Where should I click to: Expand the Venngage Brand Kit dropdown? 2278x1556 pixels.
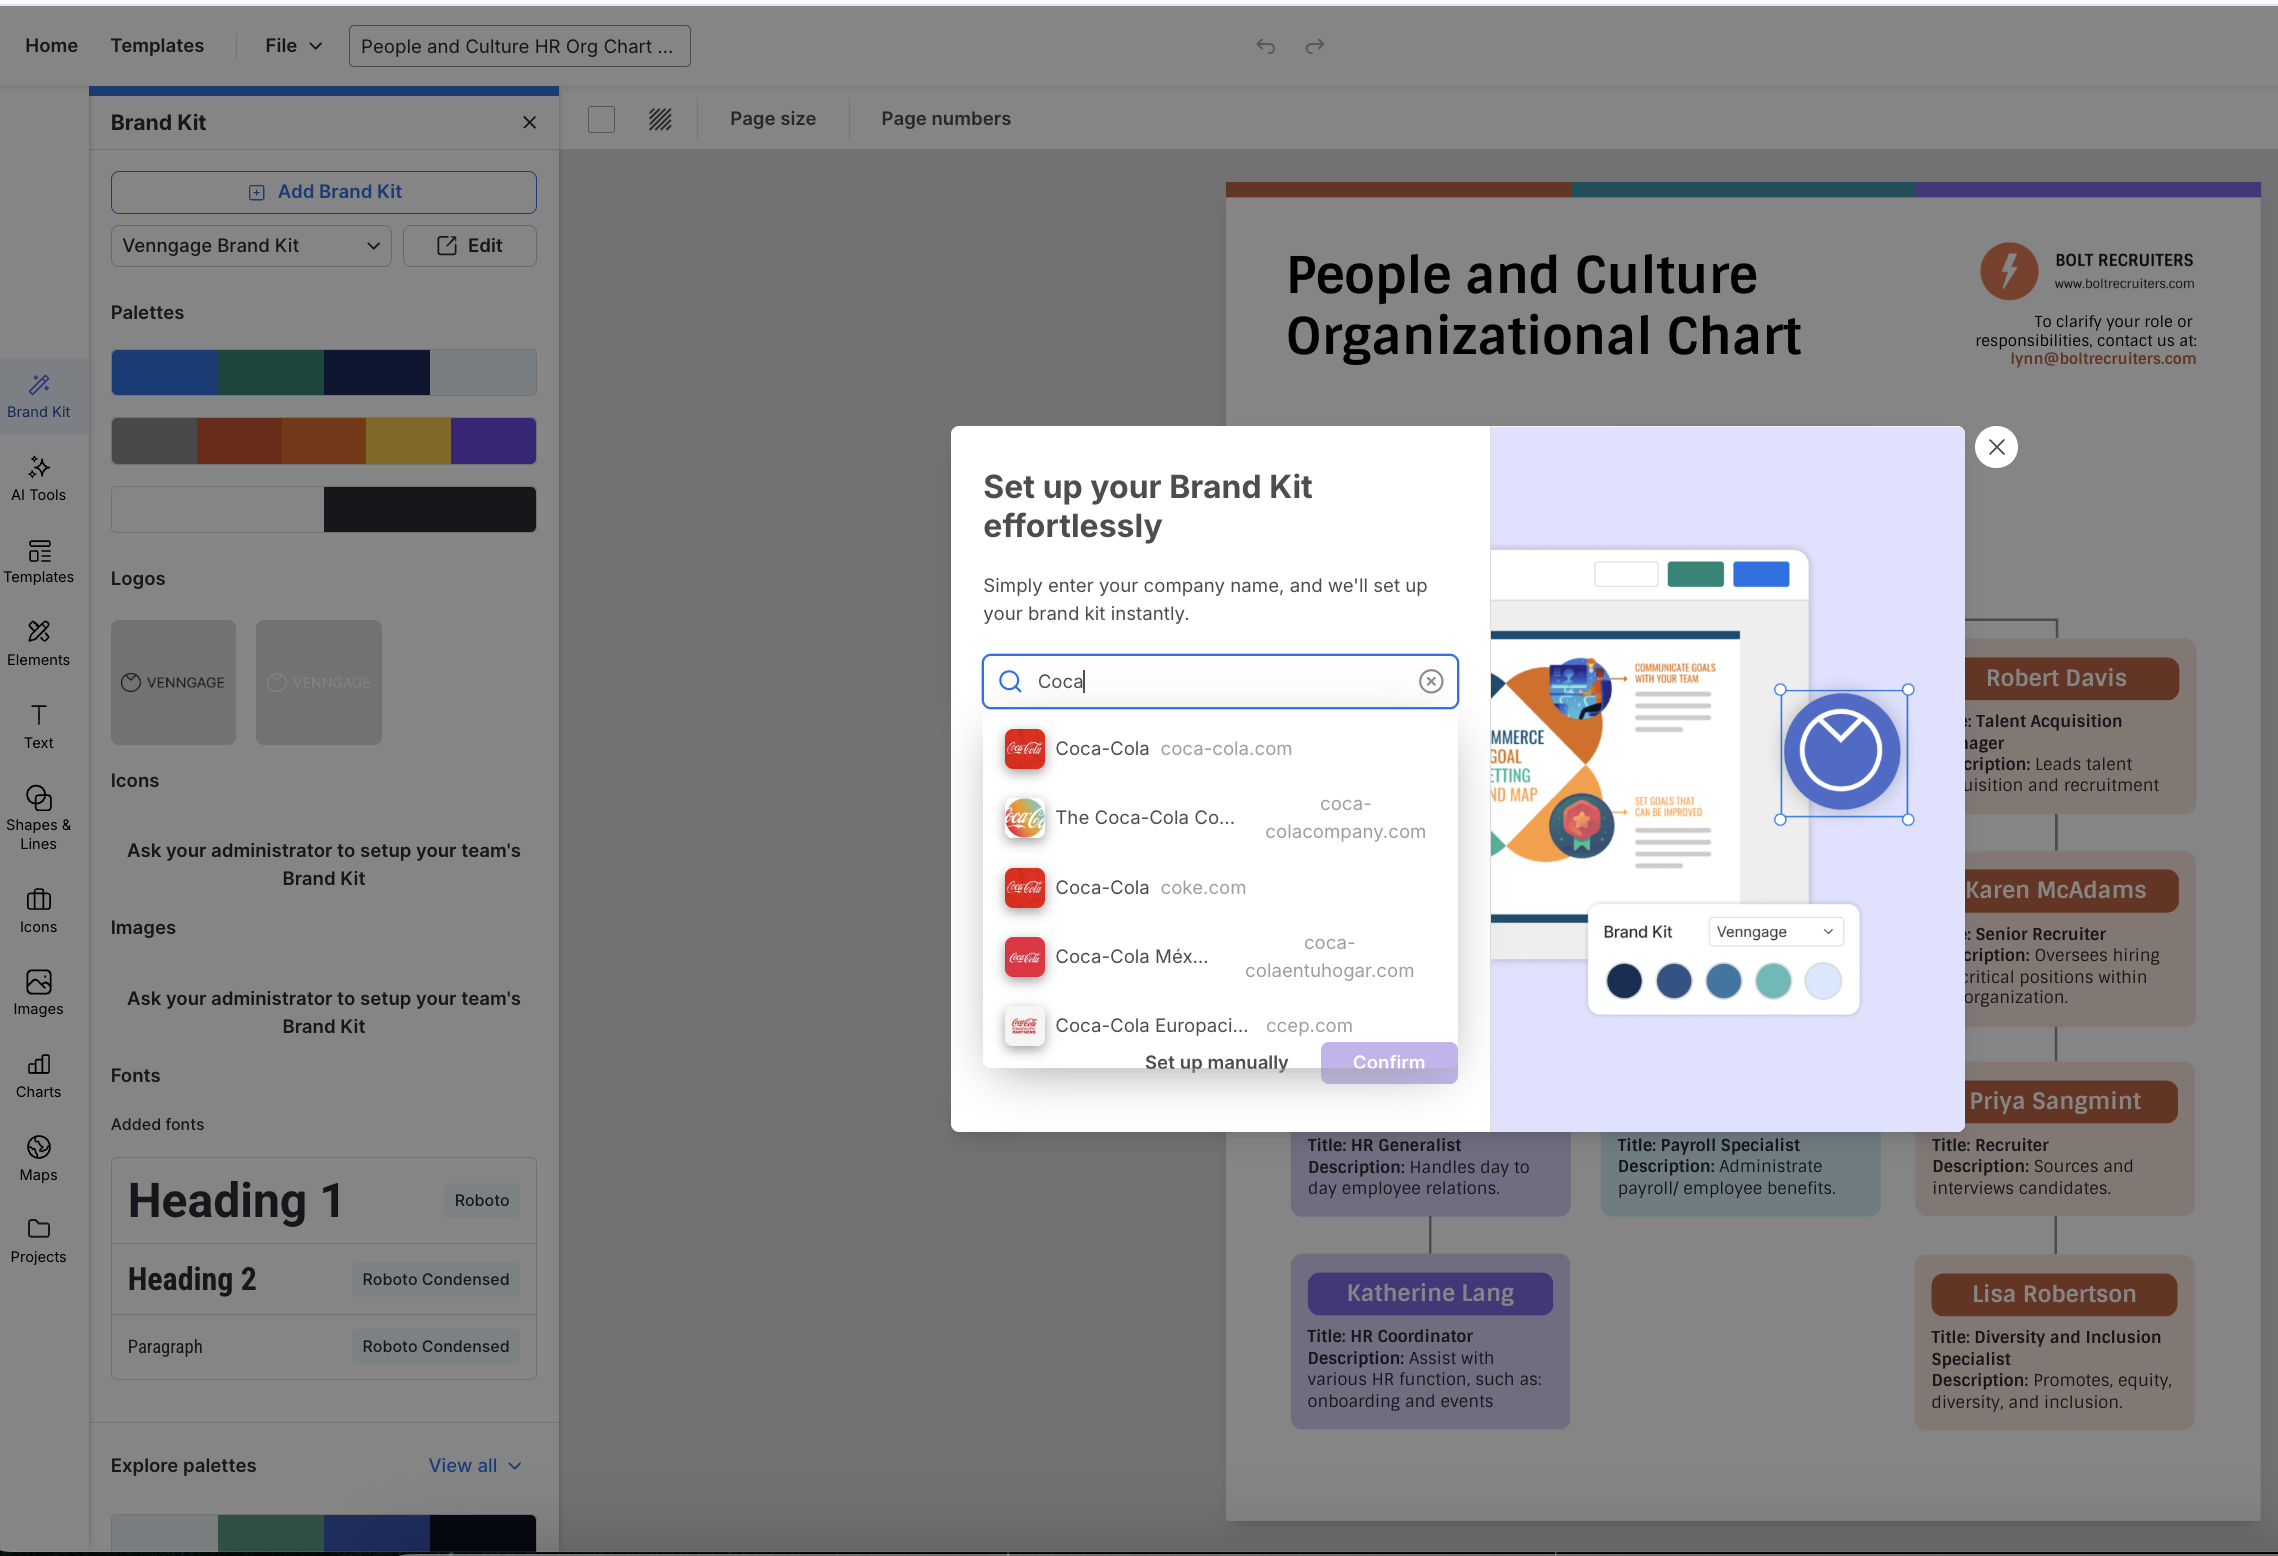point(250,246)
